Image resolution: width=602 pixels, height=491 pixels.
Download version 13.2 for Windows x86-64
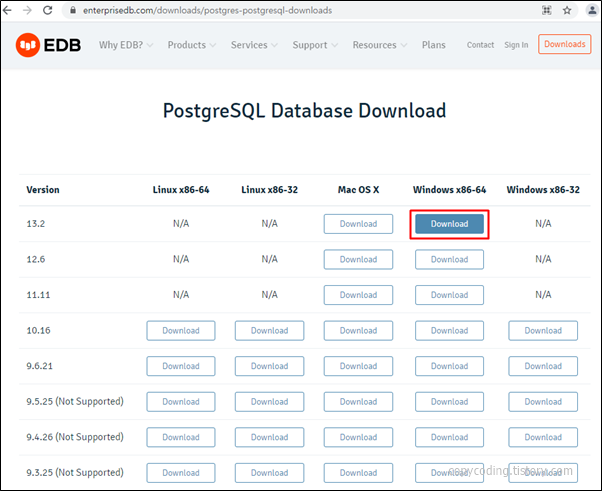[x=449, y=224]
